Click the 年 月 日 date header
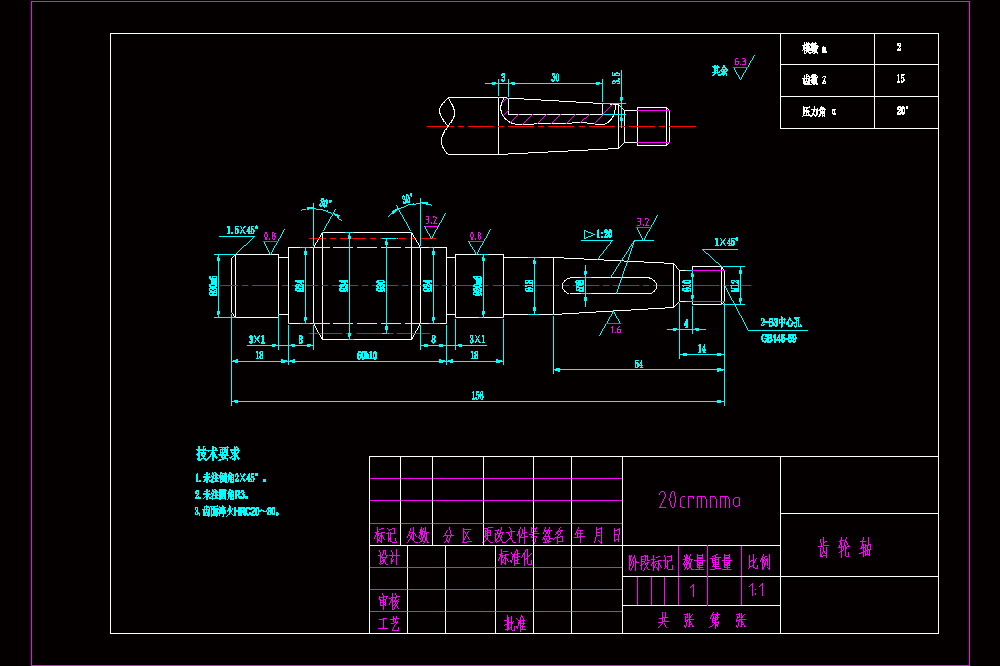 pyautogui.click(x=597, y=535)
